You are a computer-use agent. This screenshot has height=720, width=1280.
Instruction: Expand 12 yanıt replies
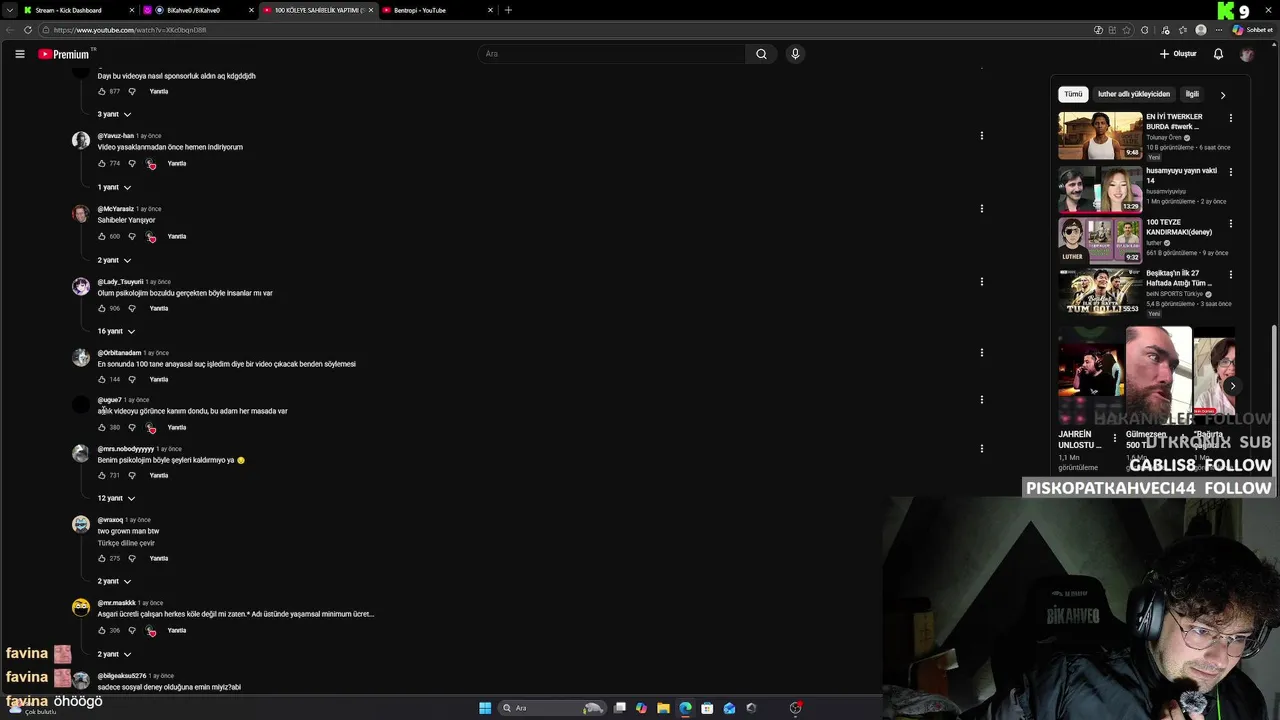[116, 498]
